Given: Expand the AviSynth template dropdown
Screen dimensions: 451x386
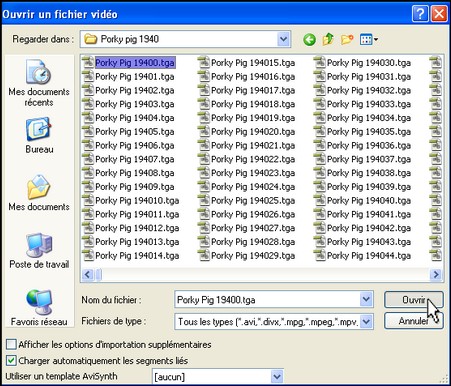Looking at the screenshot, I should pos(277,377).
